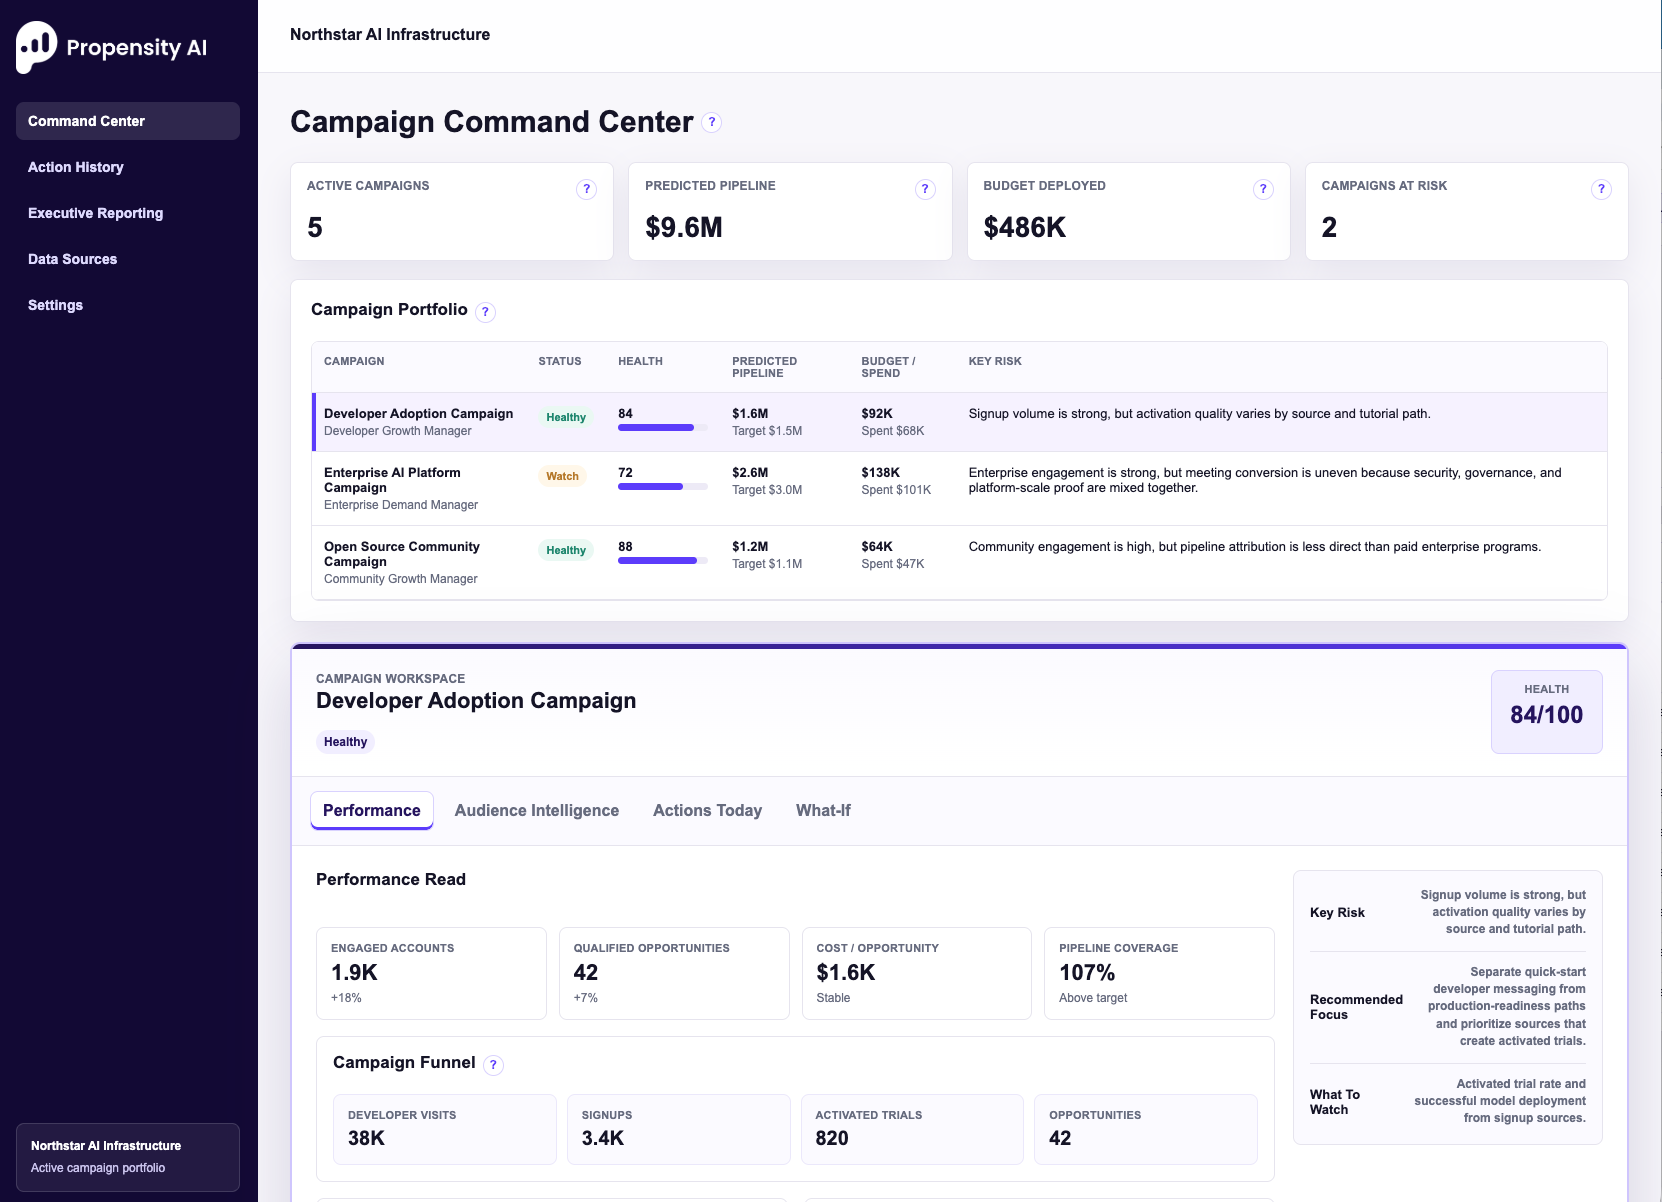Open help icon beside Campaign Command Center title

point(711,122)
